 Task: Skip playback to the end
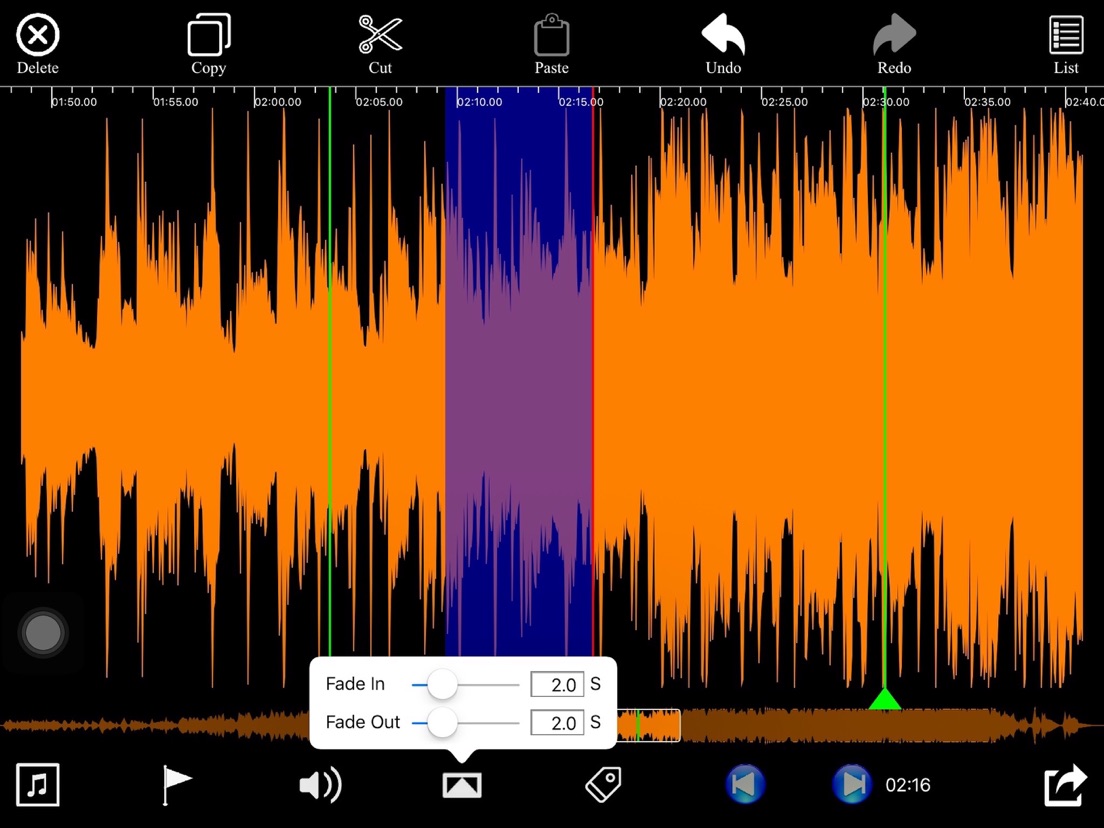click(x=851, y=785)
